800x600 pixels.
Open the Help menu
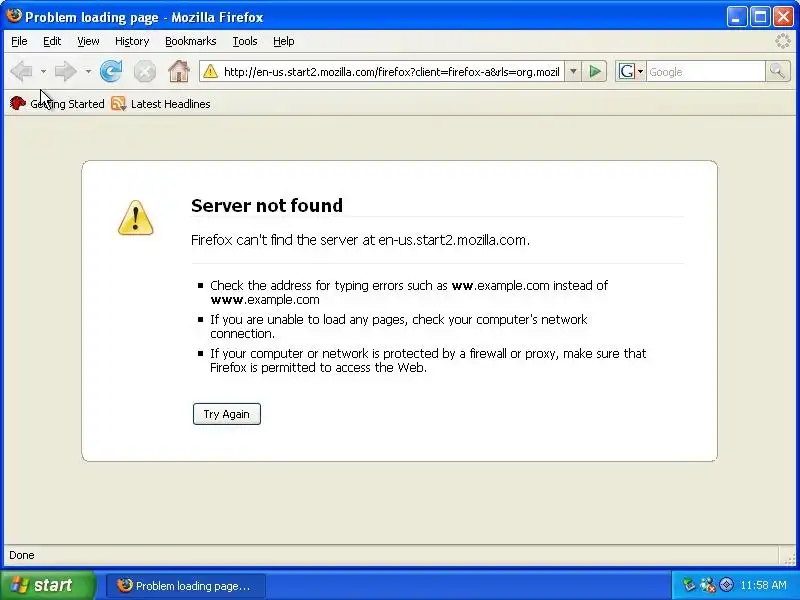[284, 41]
